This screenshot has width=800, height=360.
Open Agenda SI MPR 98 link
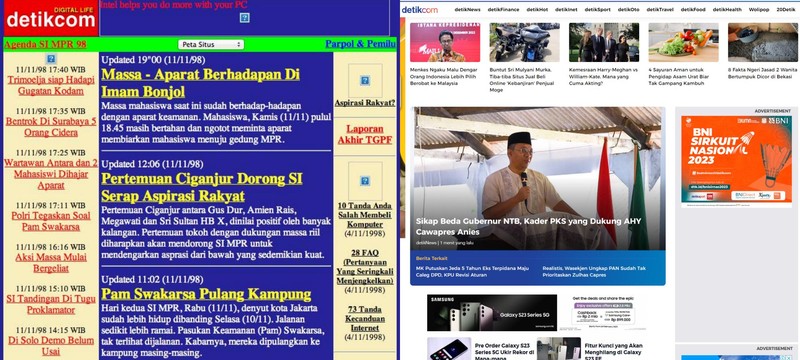pos(45,44)
